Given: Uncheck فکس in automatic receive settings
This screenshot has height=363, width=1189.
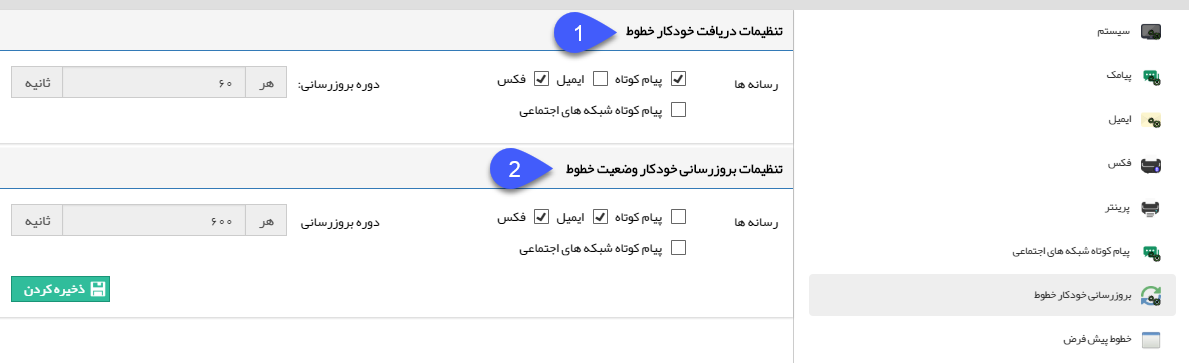Looking at the screenshot, I should click(541, 78).
